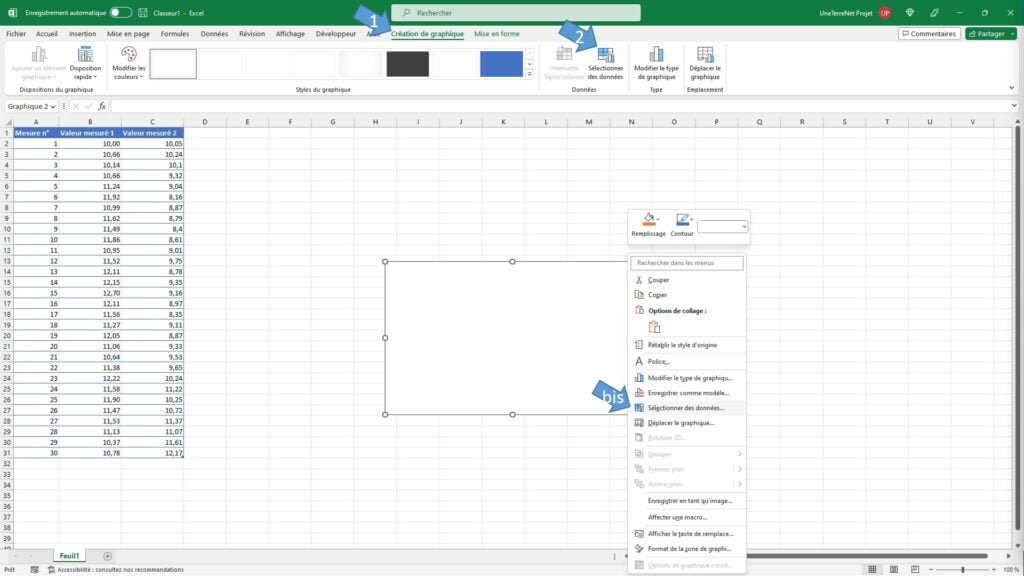
Task: Click the Sélectionner des données ribbon icon
Action: [605, 55]
